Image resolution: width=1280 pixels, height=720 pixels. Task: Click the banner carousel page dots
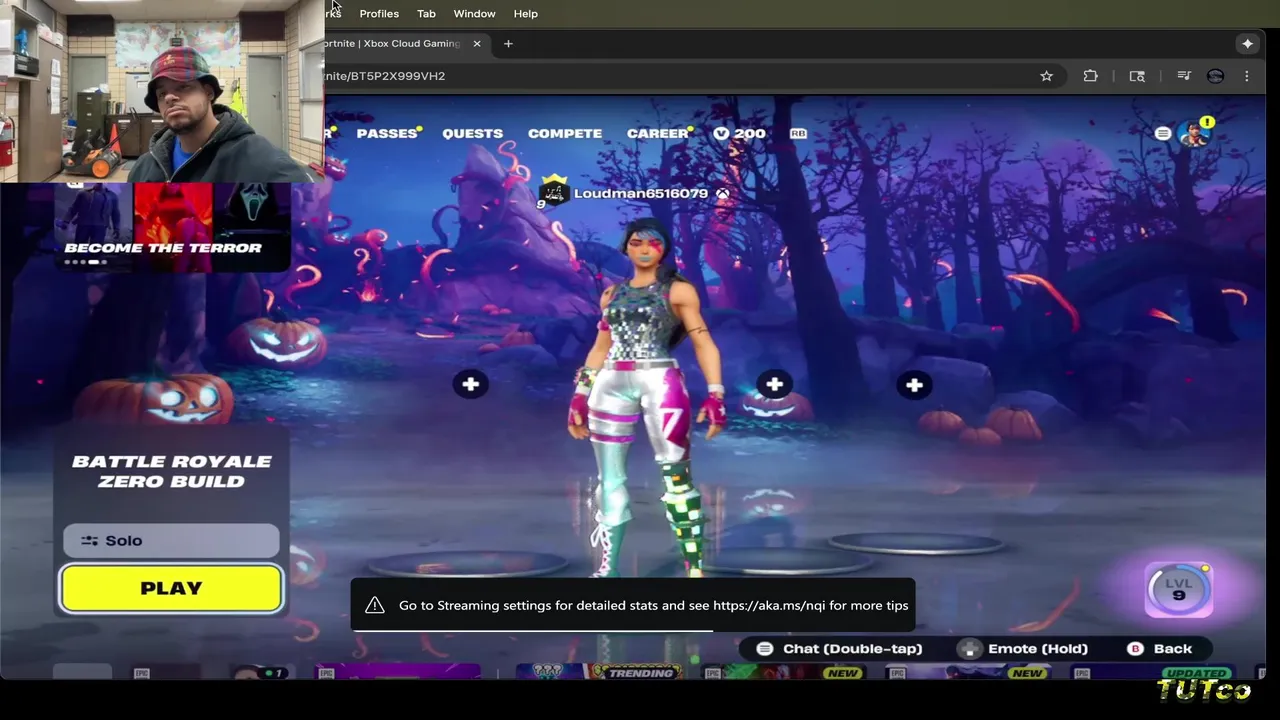[86, 262]
